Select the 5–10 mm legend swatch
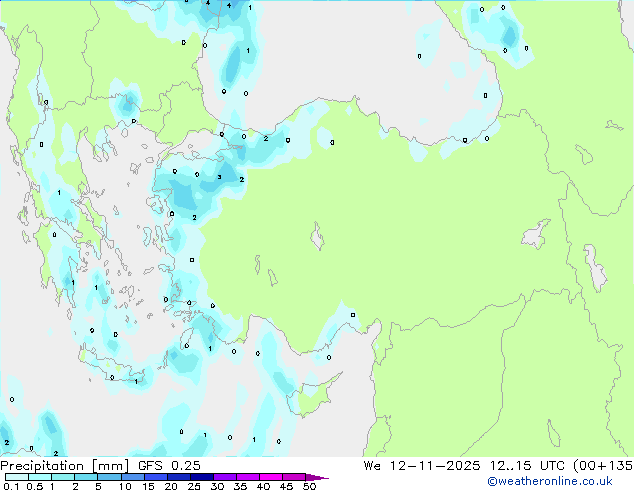This screenshot has height=490, width=634. pyautogui.click(x=109, y=477)
